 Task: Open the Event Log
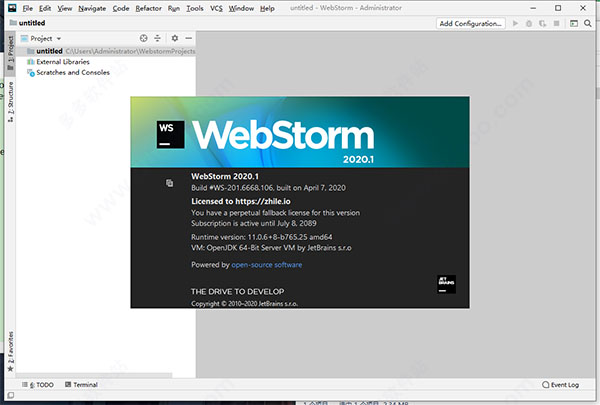click(x=561, y=385)
